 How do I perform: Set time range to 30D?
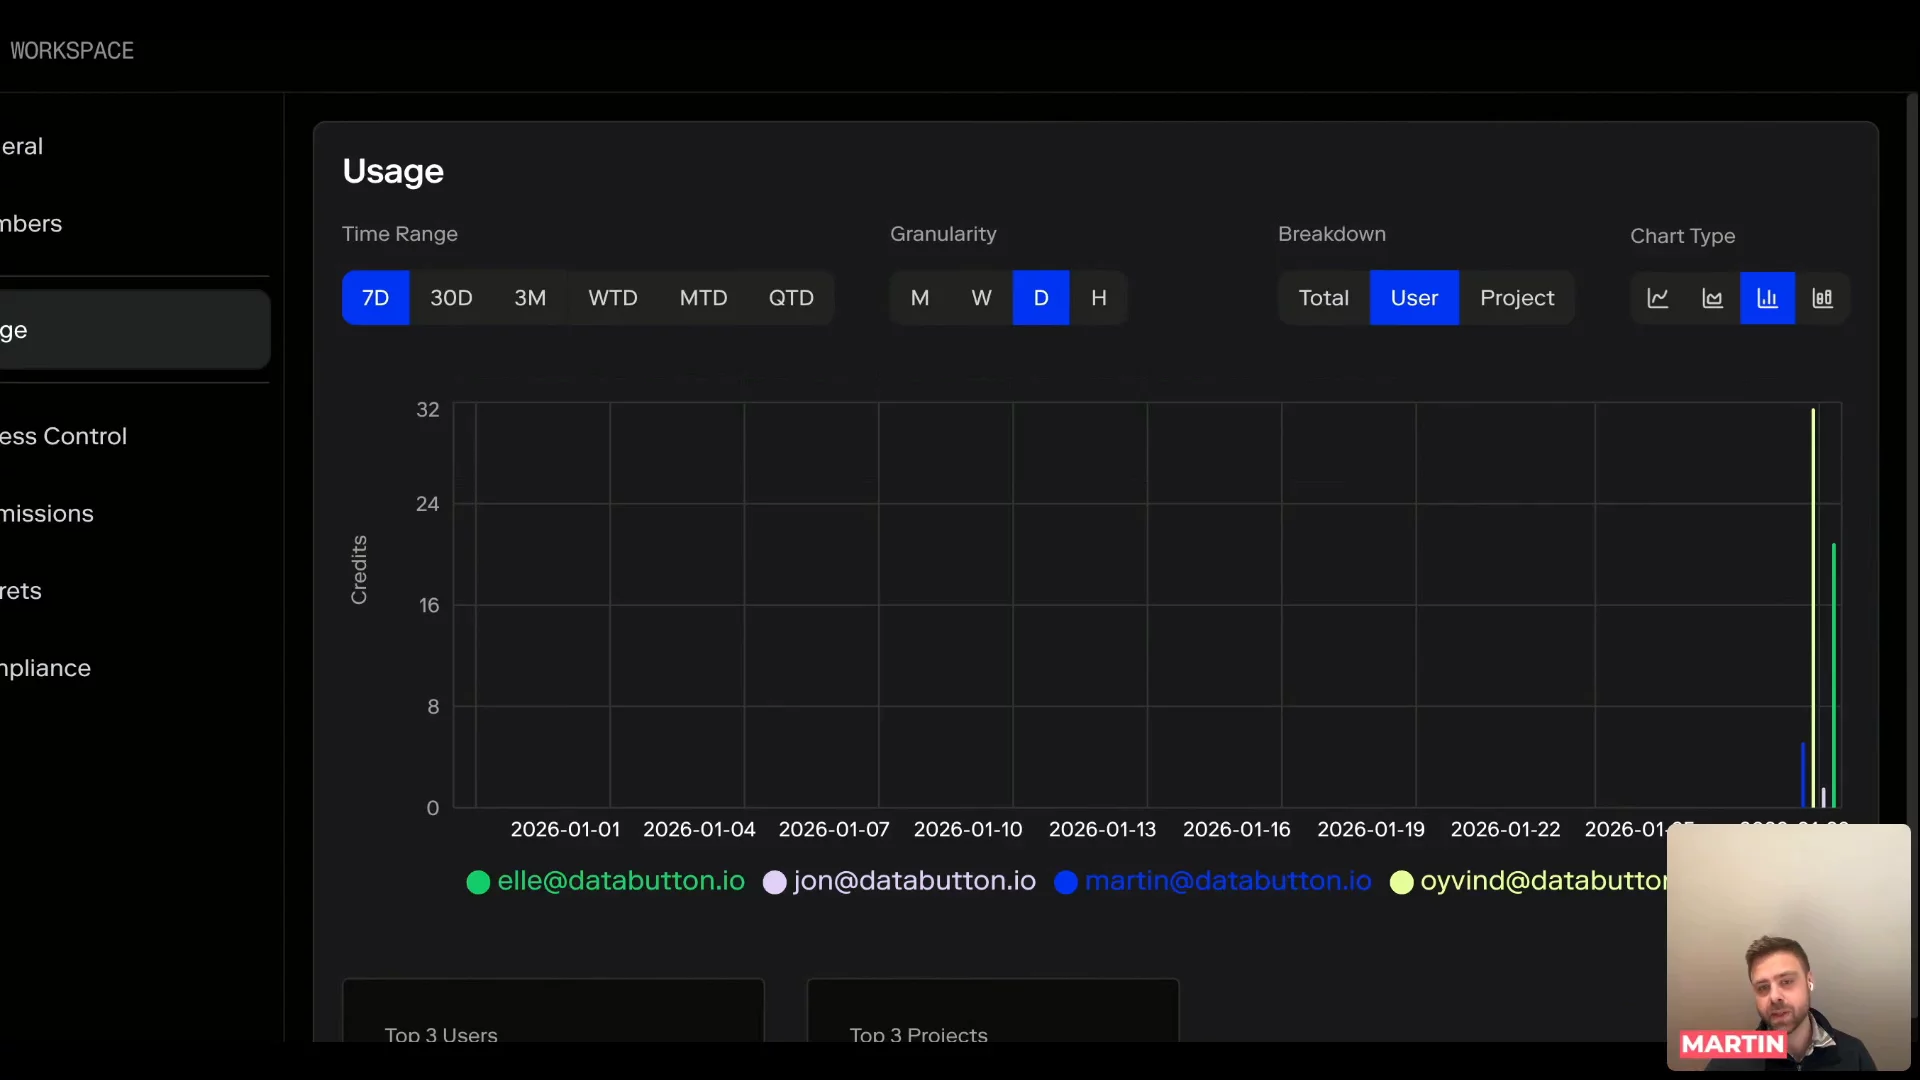[451, 298]
